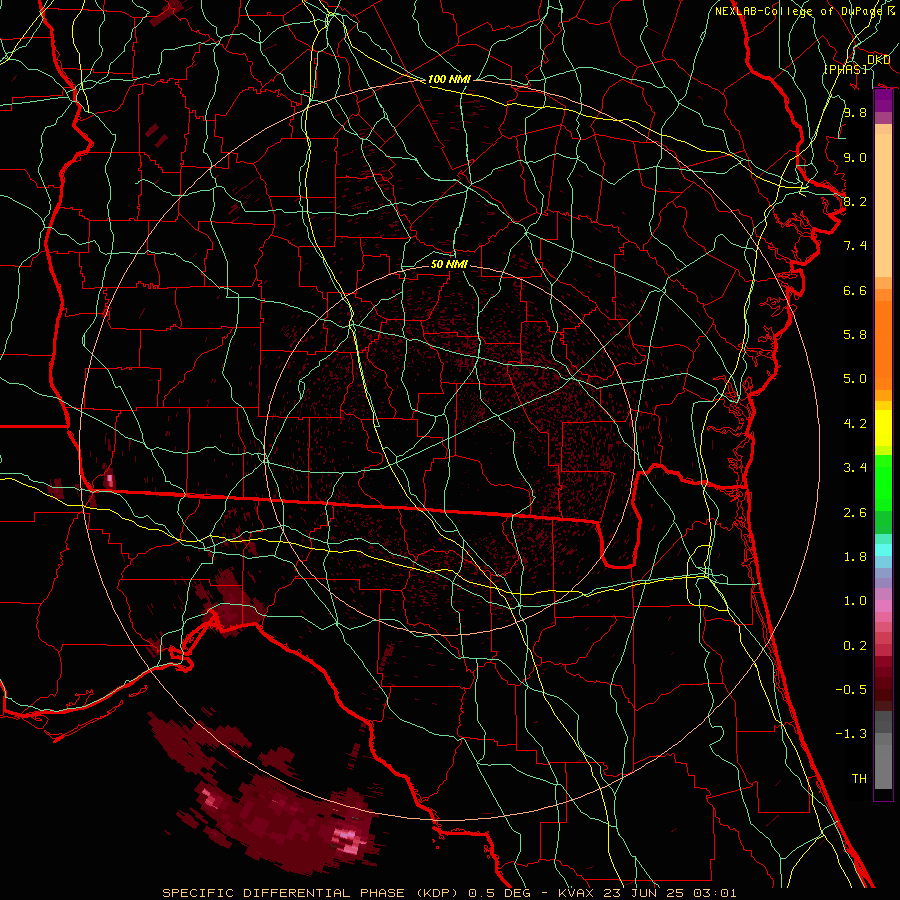This screenshot has height=900, width=900.
Task: Click the 100 NMI range ring label
Action: tap(449, 79)
